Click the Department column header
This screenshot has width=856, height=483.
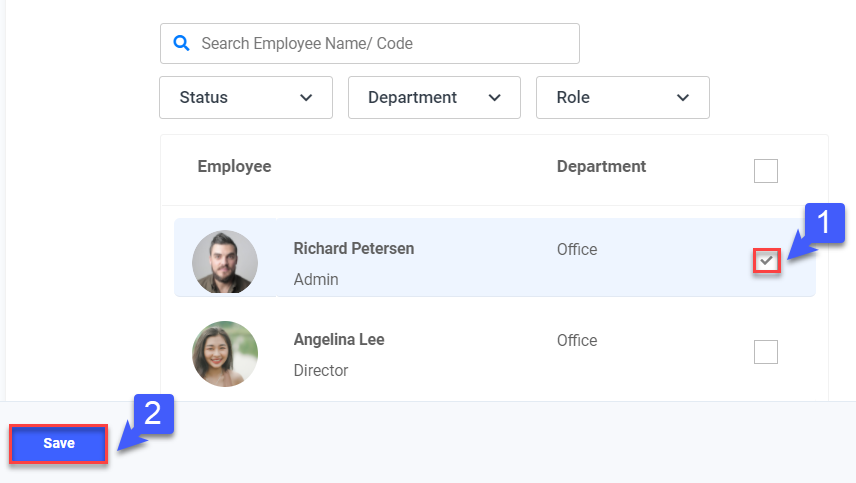601,167
